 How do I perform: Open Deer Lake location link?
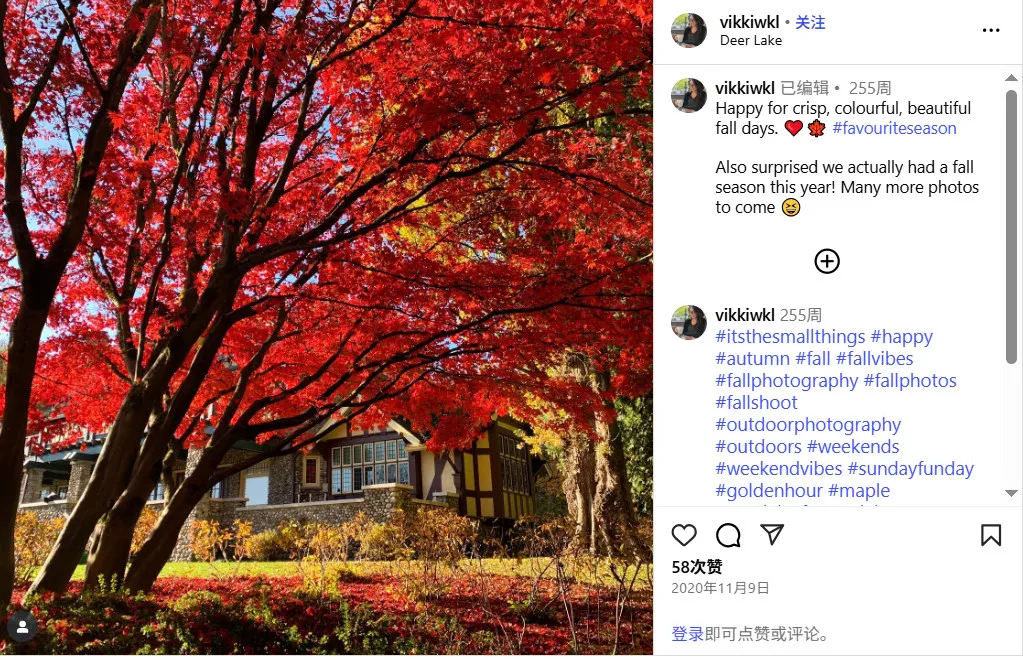tap(751, 40)
